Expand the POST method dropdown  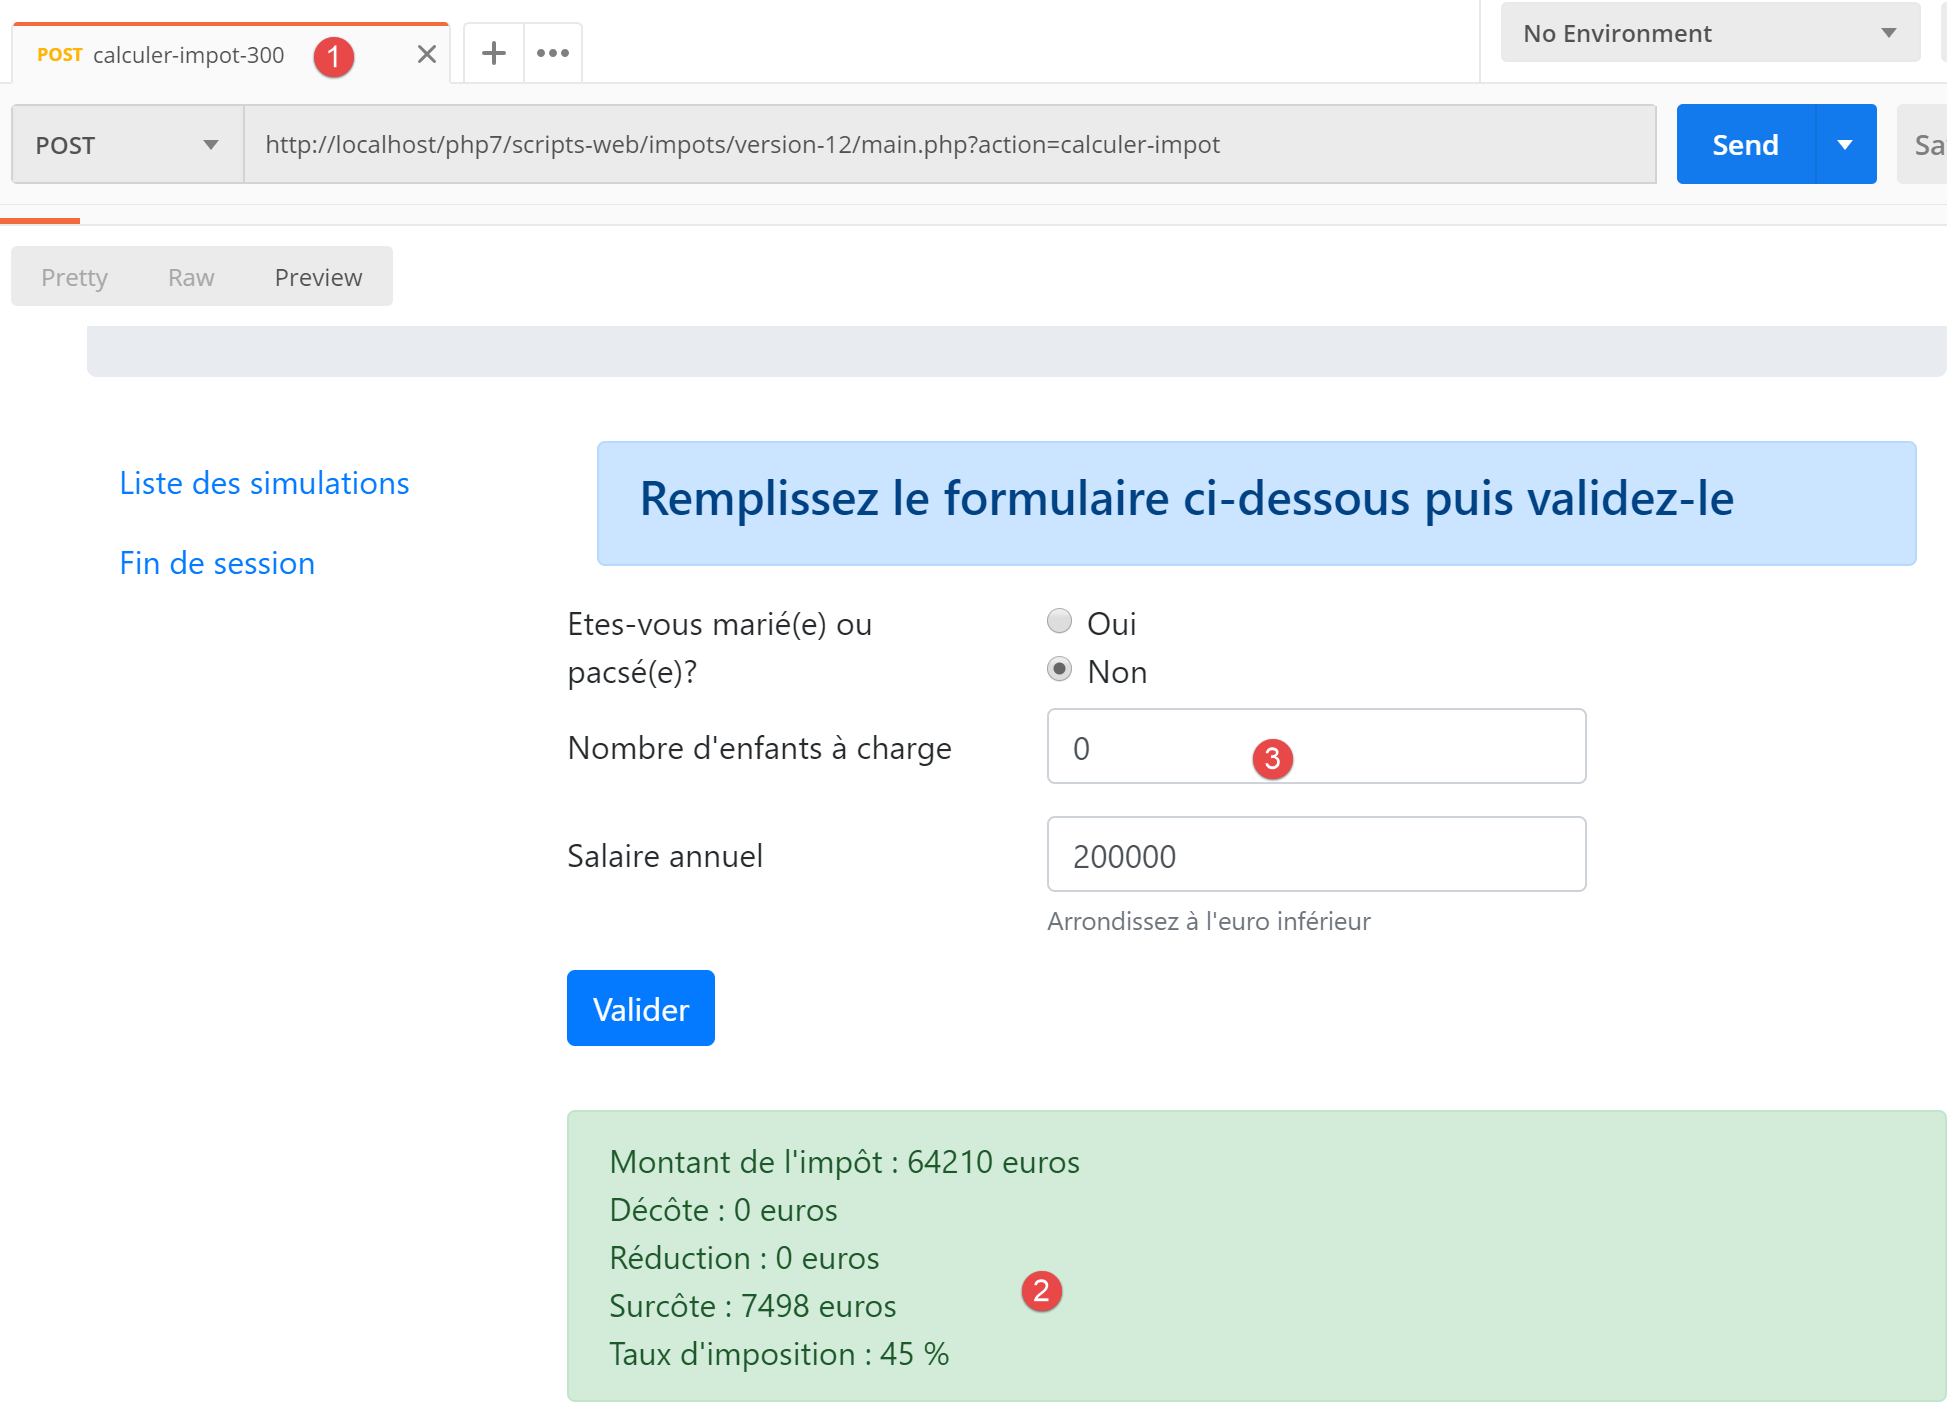(x=127, y=145)
